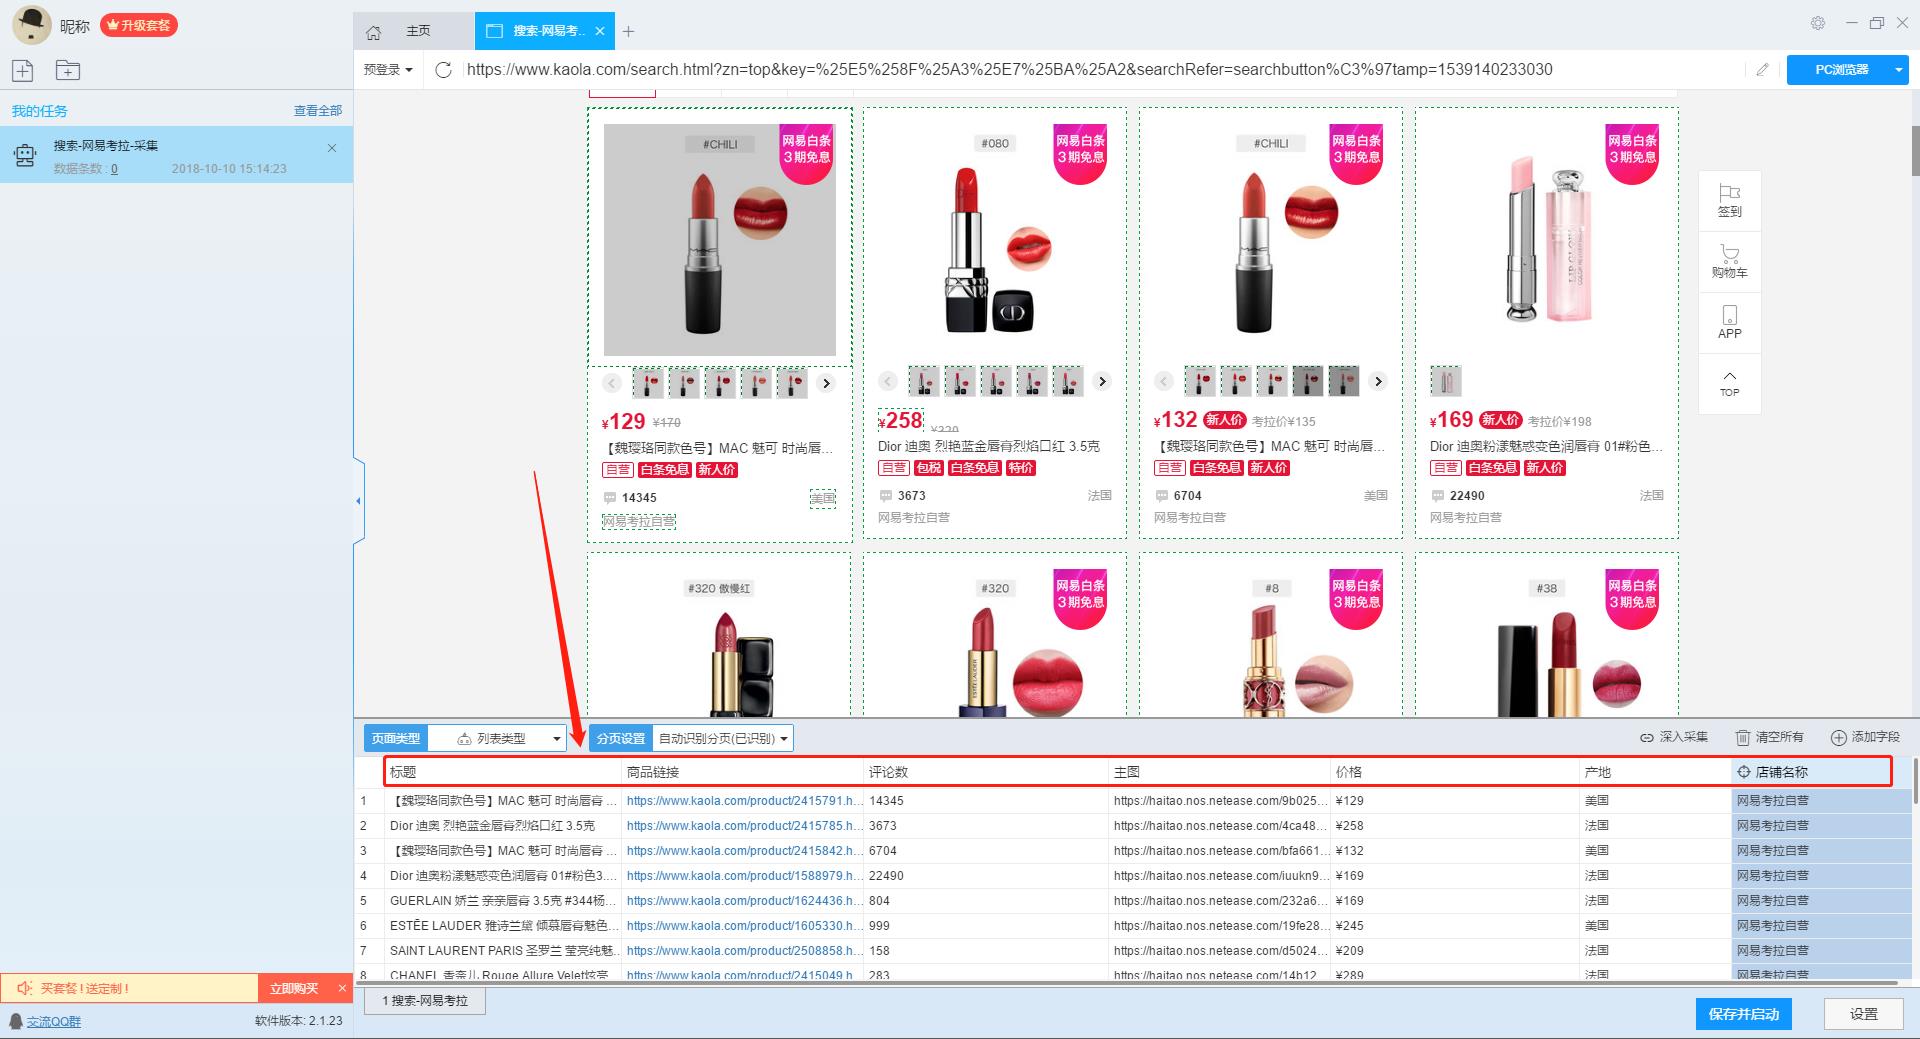1920x1039 pixels.
Task: Click the 标题 column header
Action: pos(503,772)
